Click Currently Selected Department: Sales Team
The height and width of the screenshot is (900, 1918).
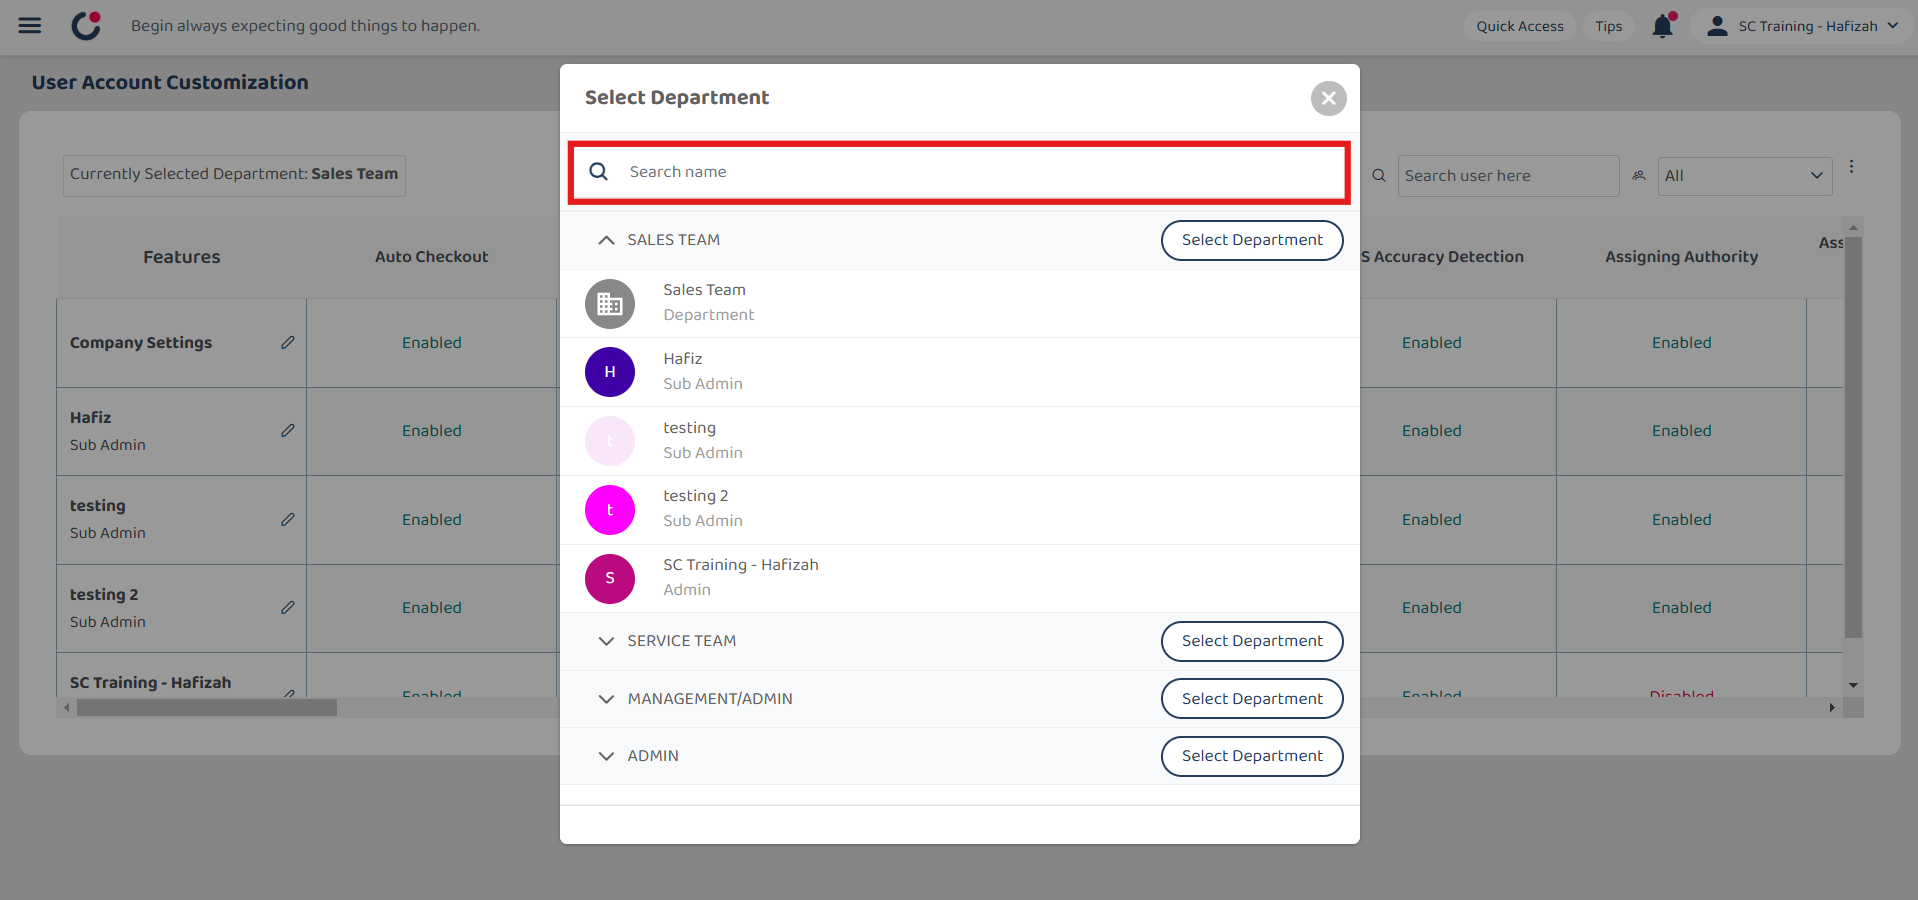click(x=234, y=175)
